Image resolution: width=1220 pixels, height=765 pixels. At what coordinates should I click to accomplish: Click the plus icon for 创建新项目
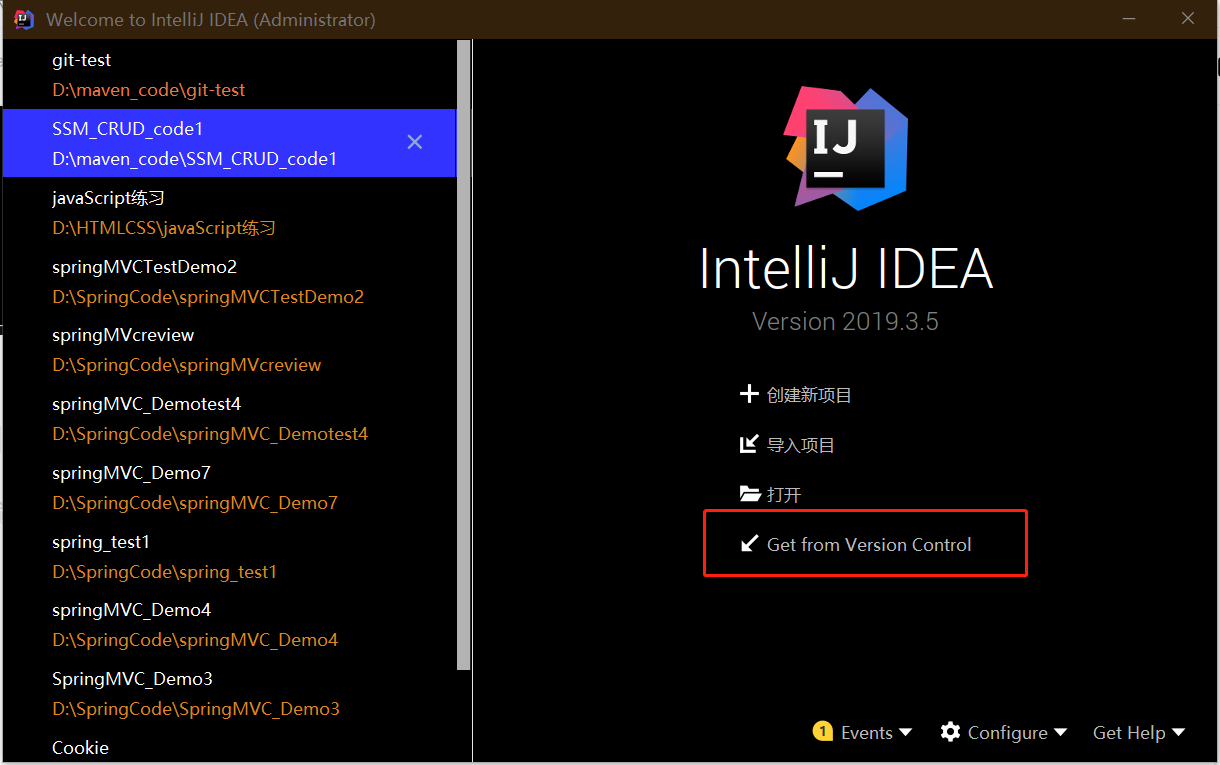pyautogui.click(x=749, y=394)
